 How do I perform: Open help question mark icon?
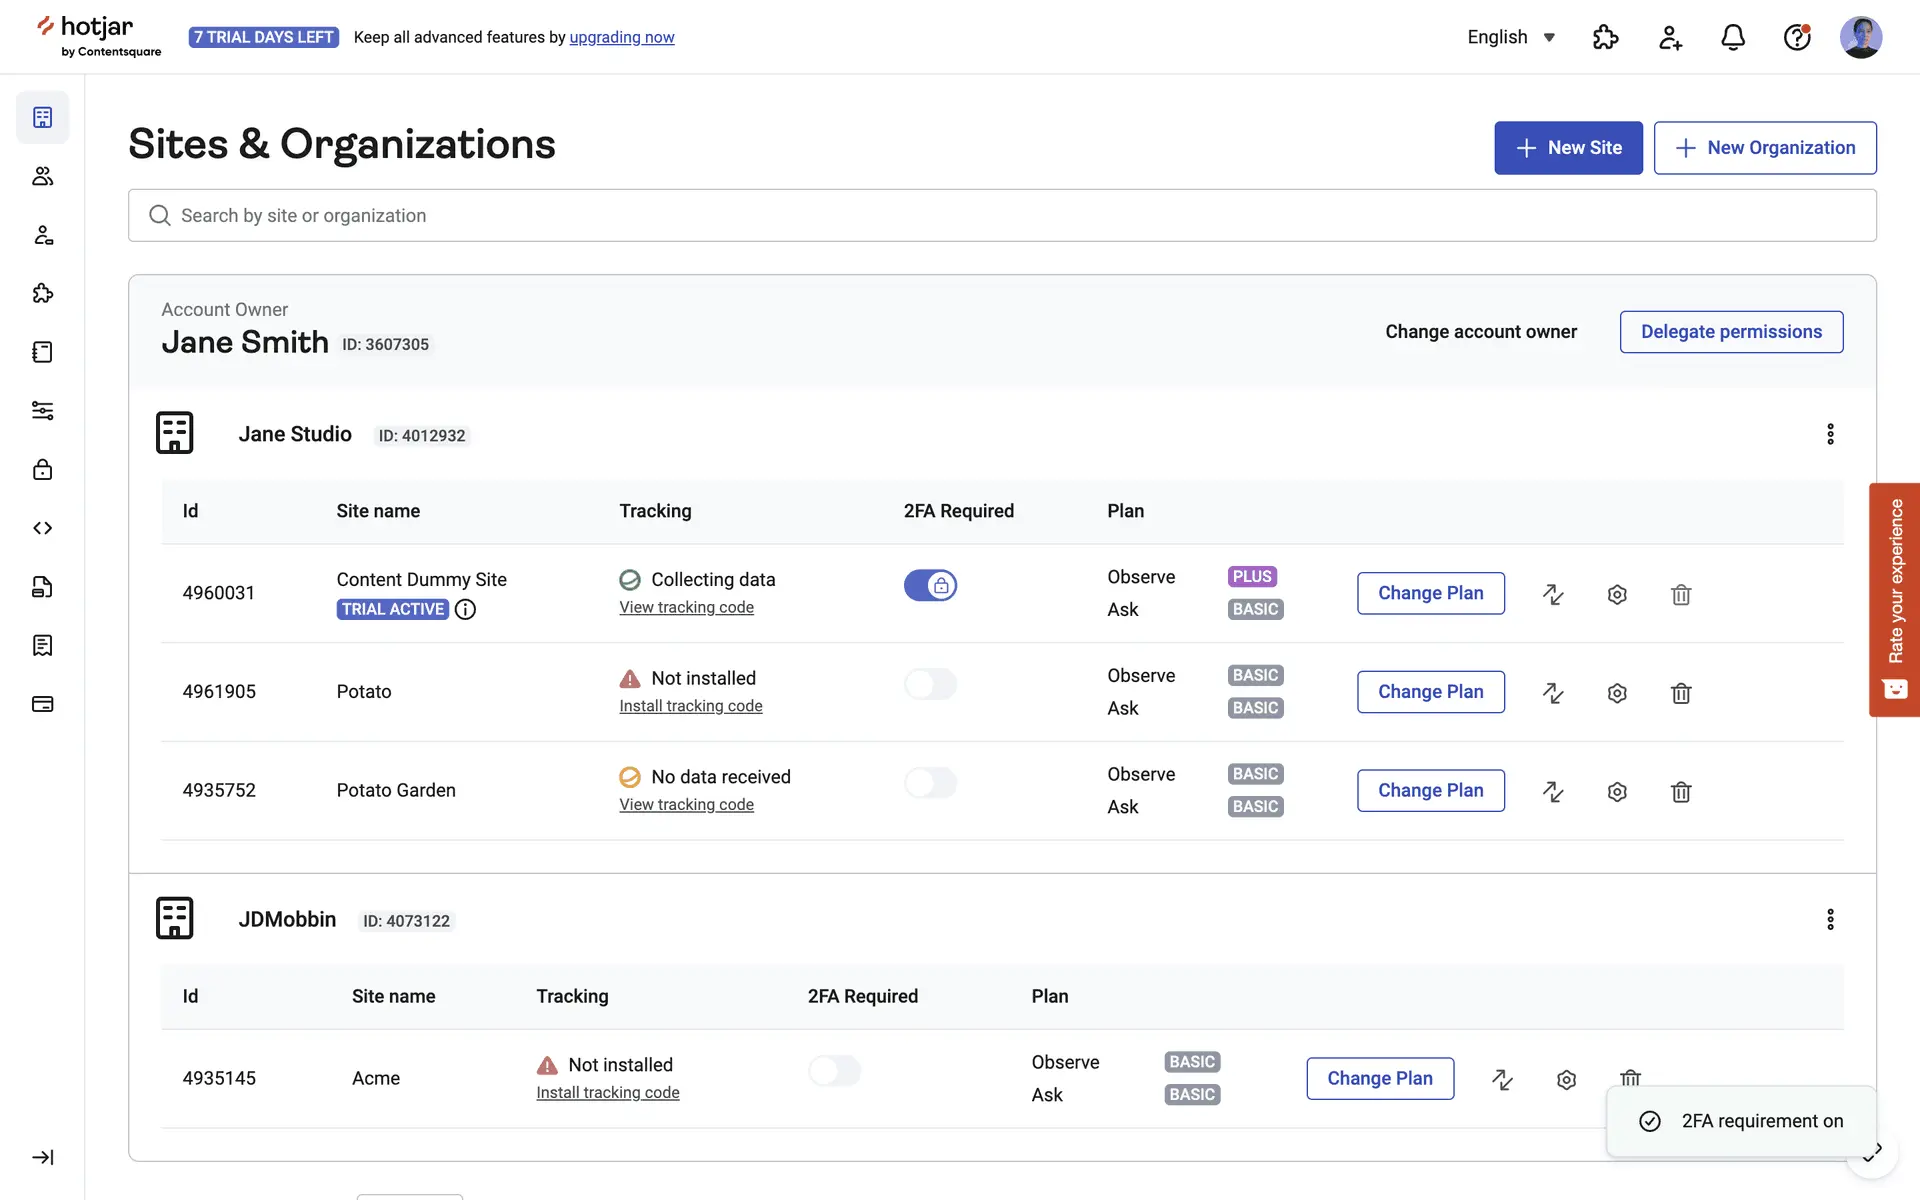coord(1797,38)
